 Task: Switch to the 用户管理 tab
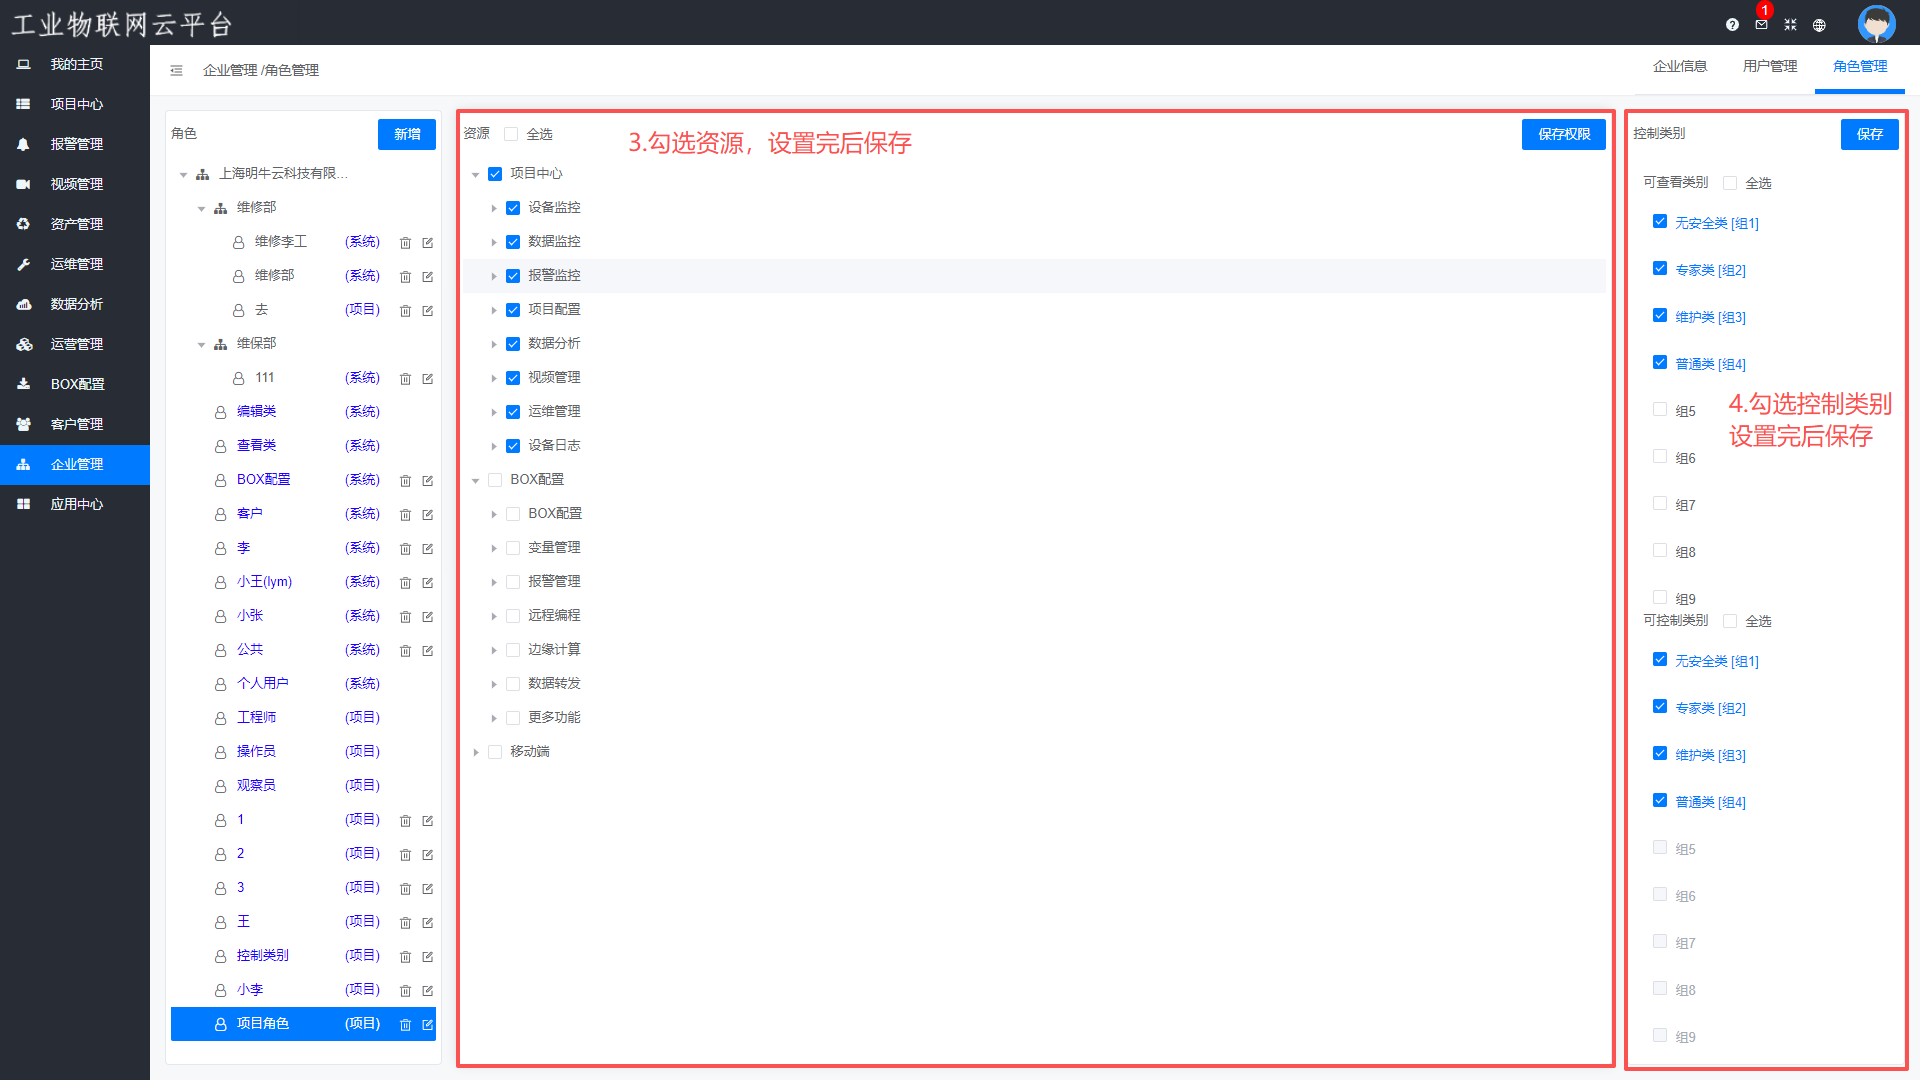coord(1769,66)
